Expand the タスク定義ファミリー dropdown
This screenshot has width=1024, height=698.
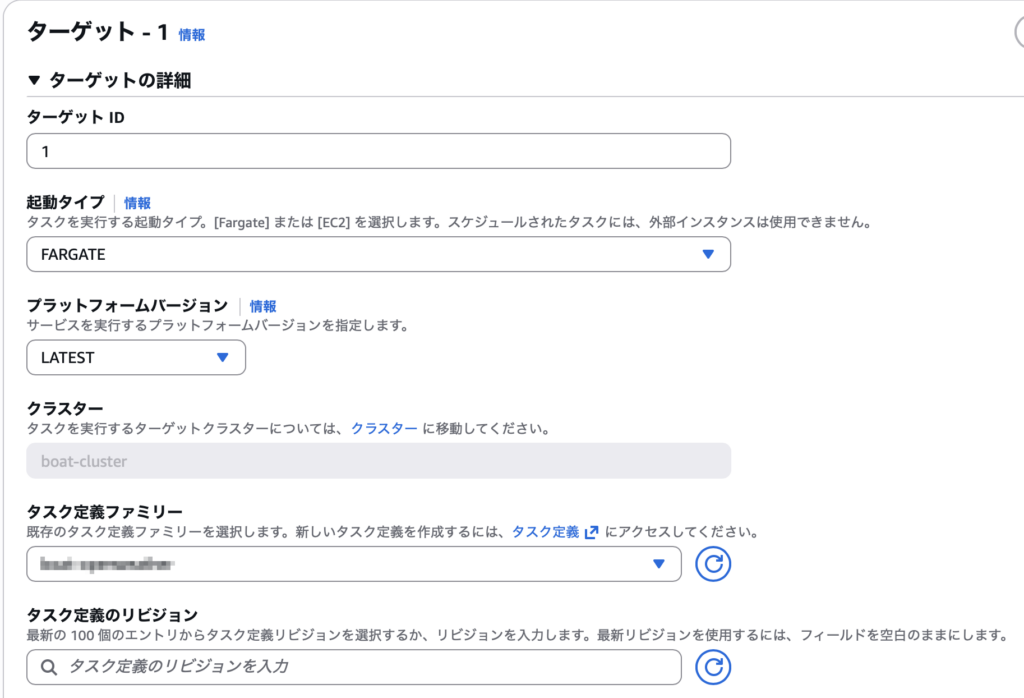click(658, 564)
